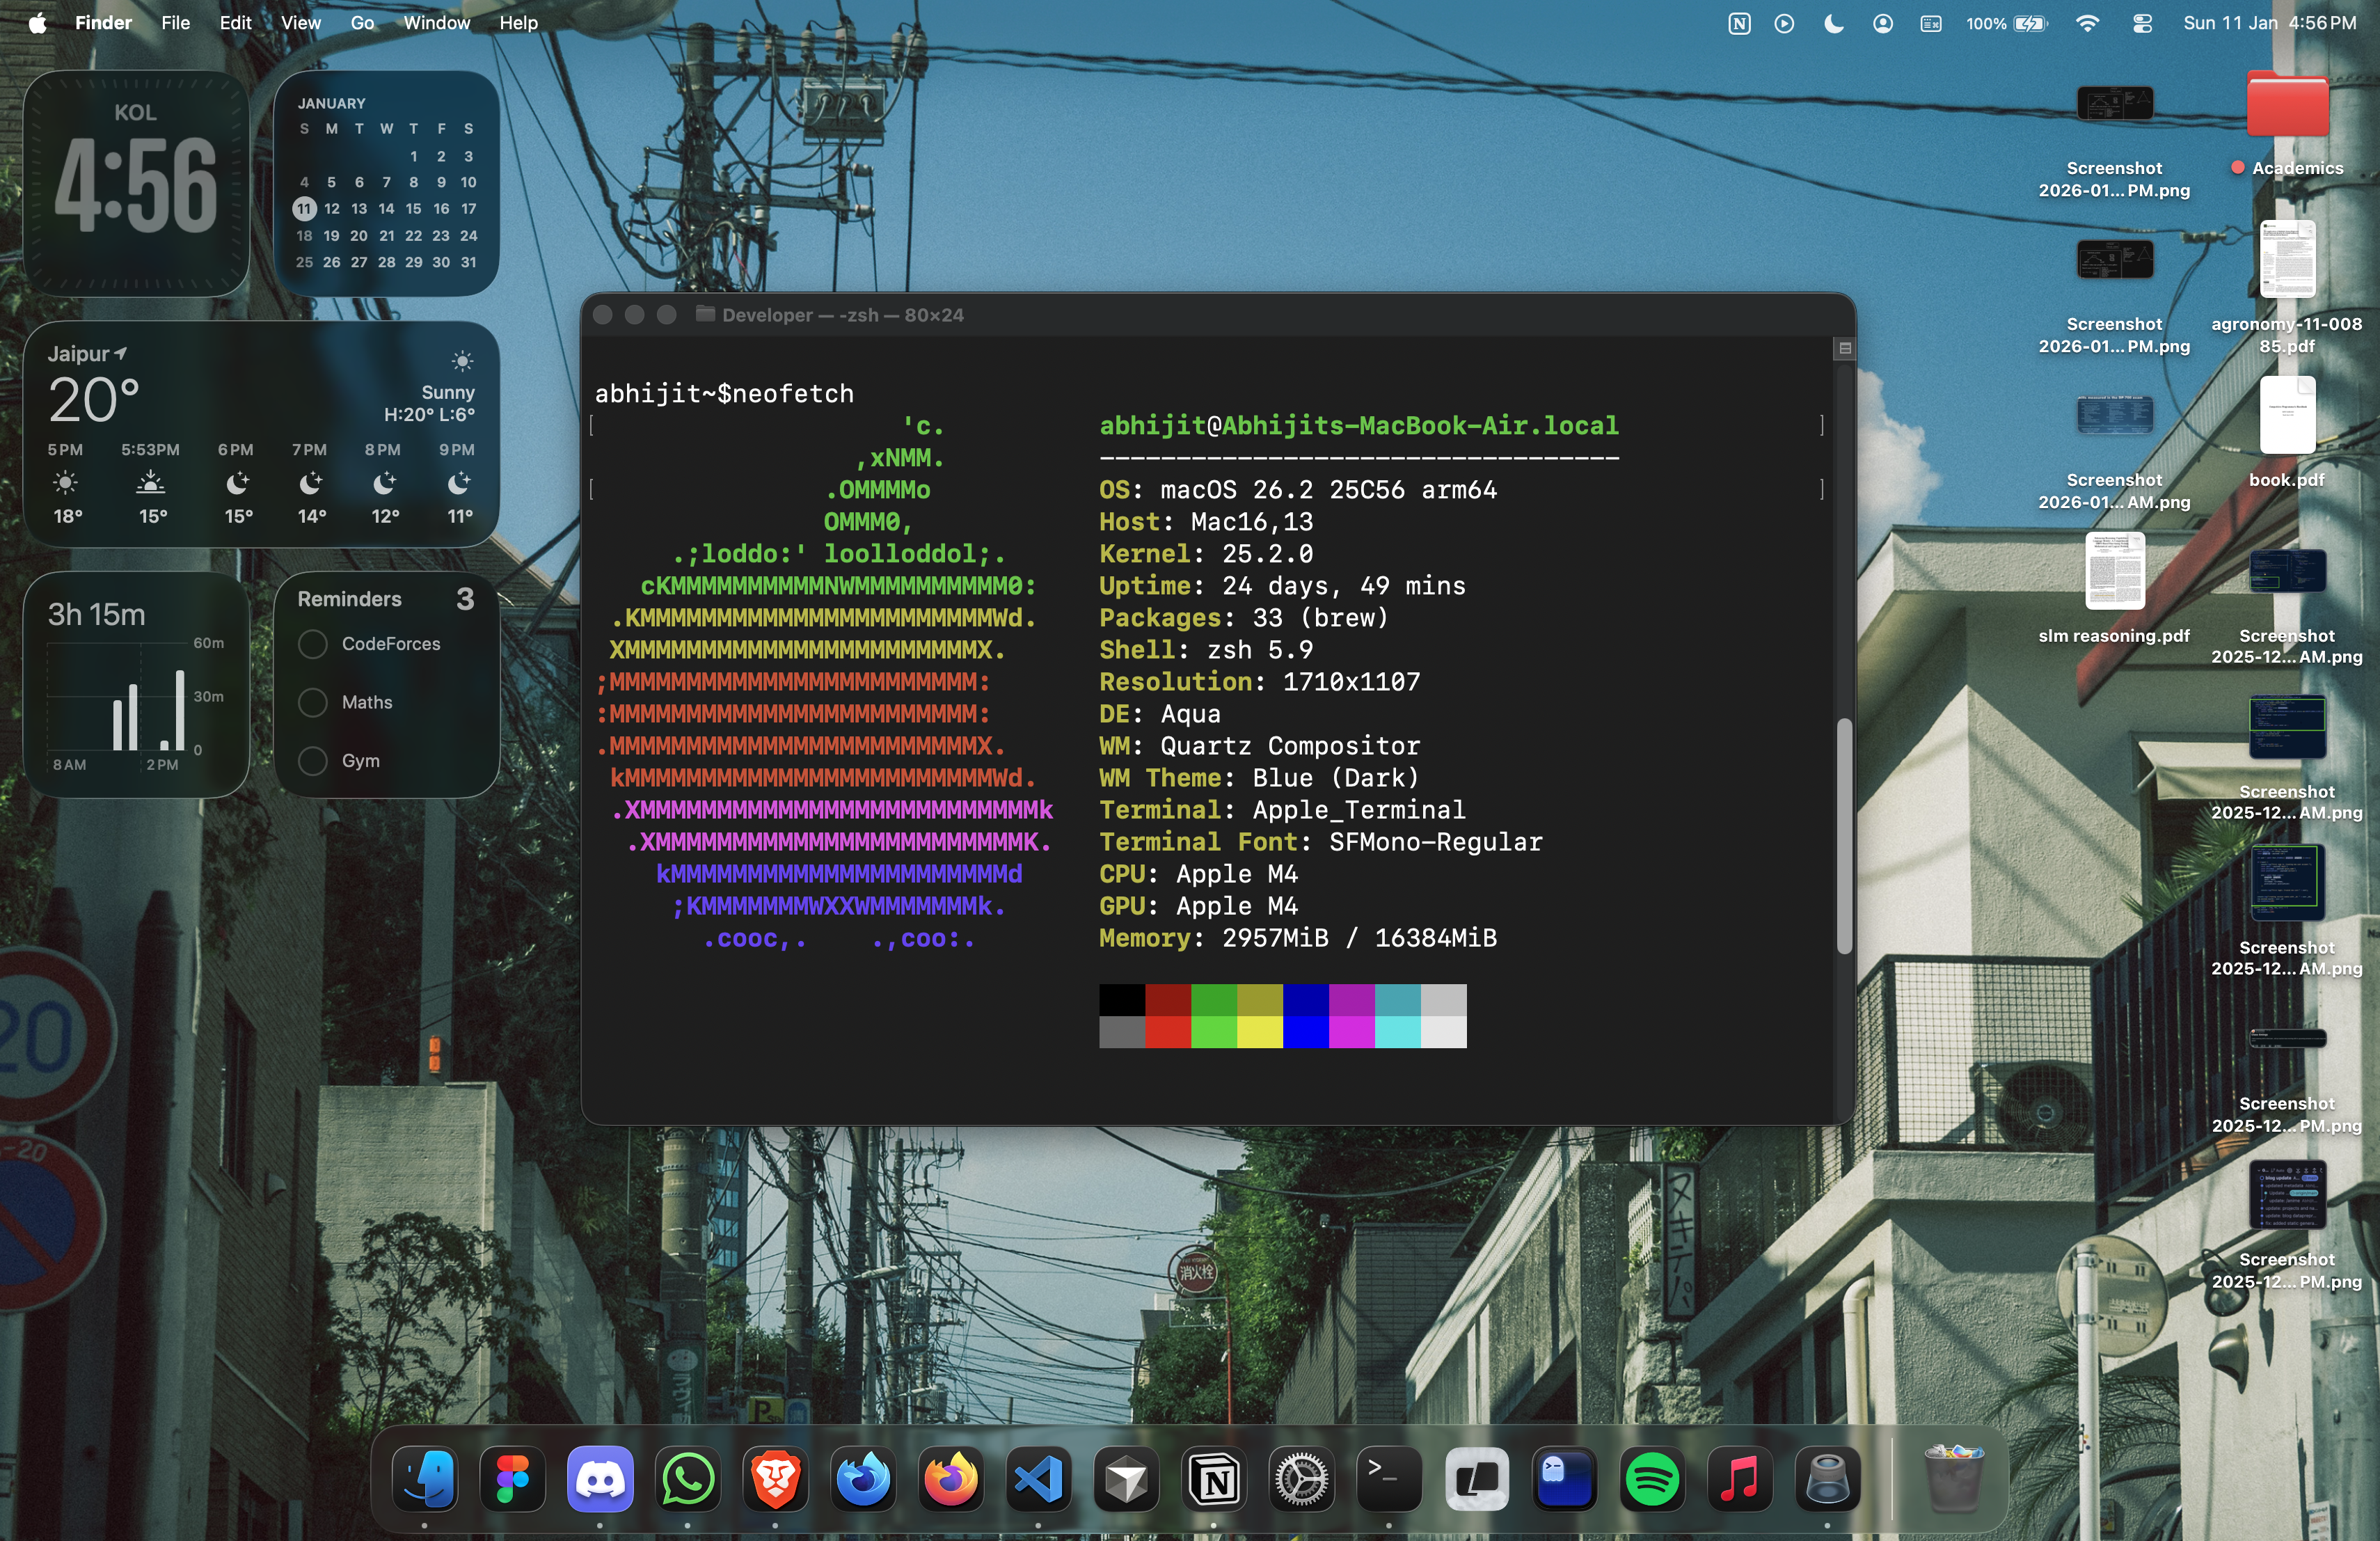
Task: Open the Trash in the Dock
Action: click(1953, 1479)
